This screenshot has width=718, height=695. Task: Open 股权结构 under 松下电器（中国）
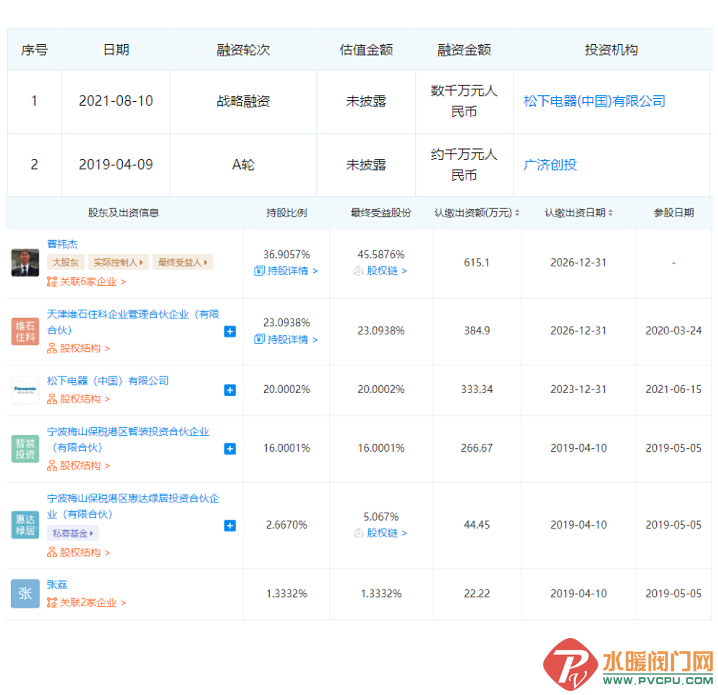click(85, 399)
